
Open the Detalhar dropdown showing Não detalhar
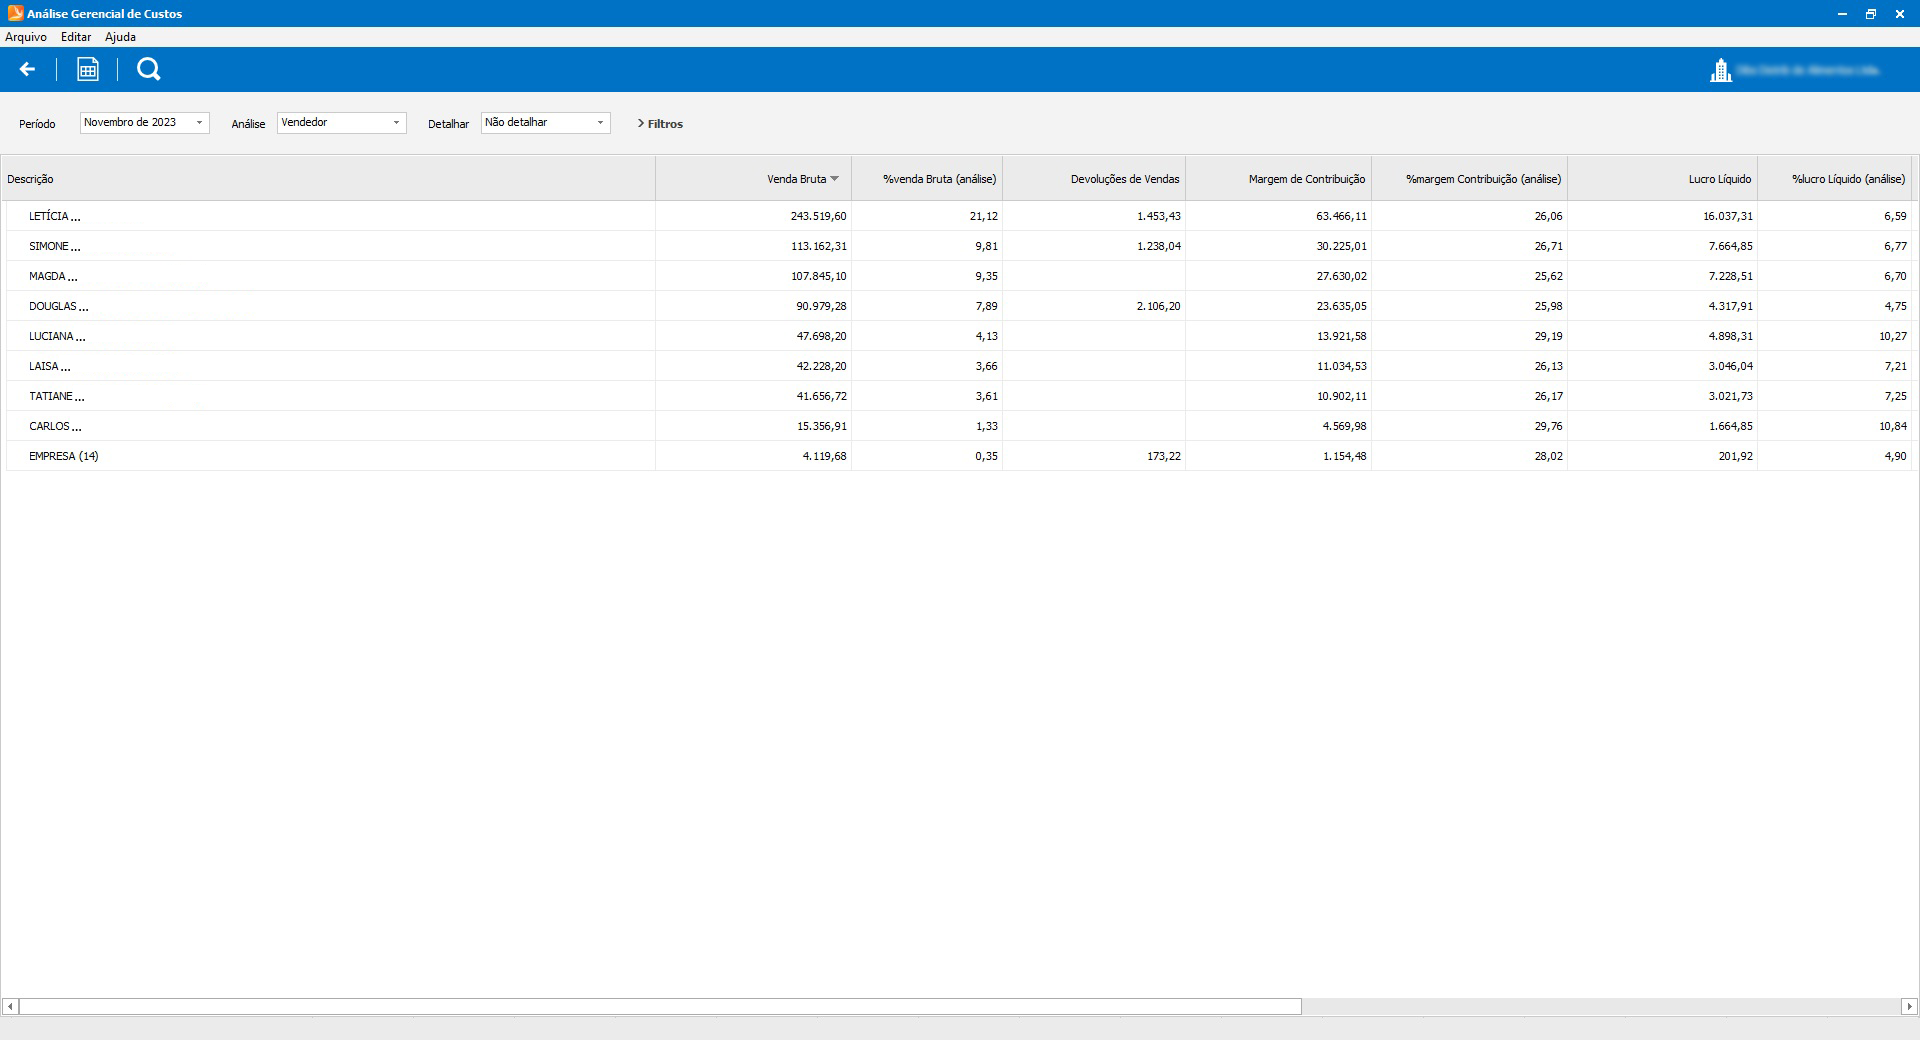pyautogui.click(x=546, y=122)
